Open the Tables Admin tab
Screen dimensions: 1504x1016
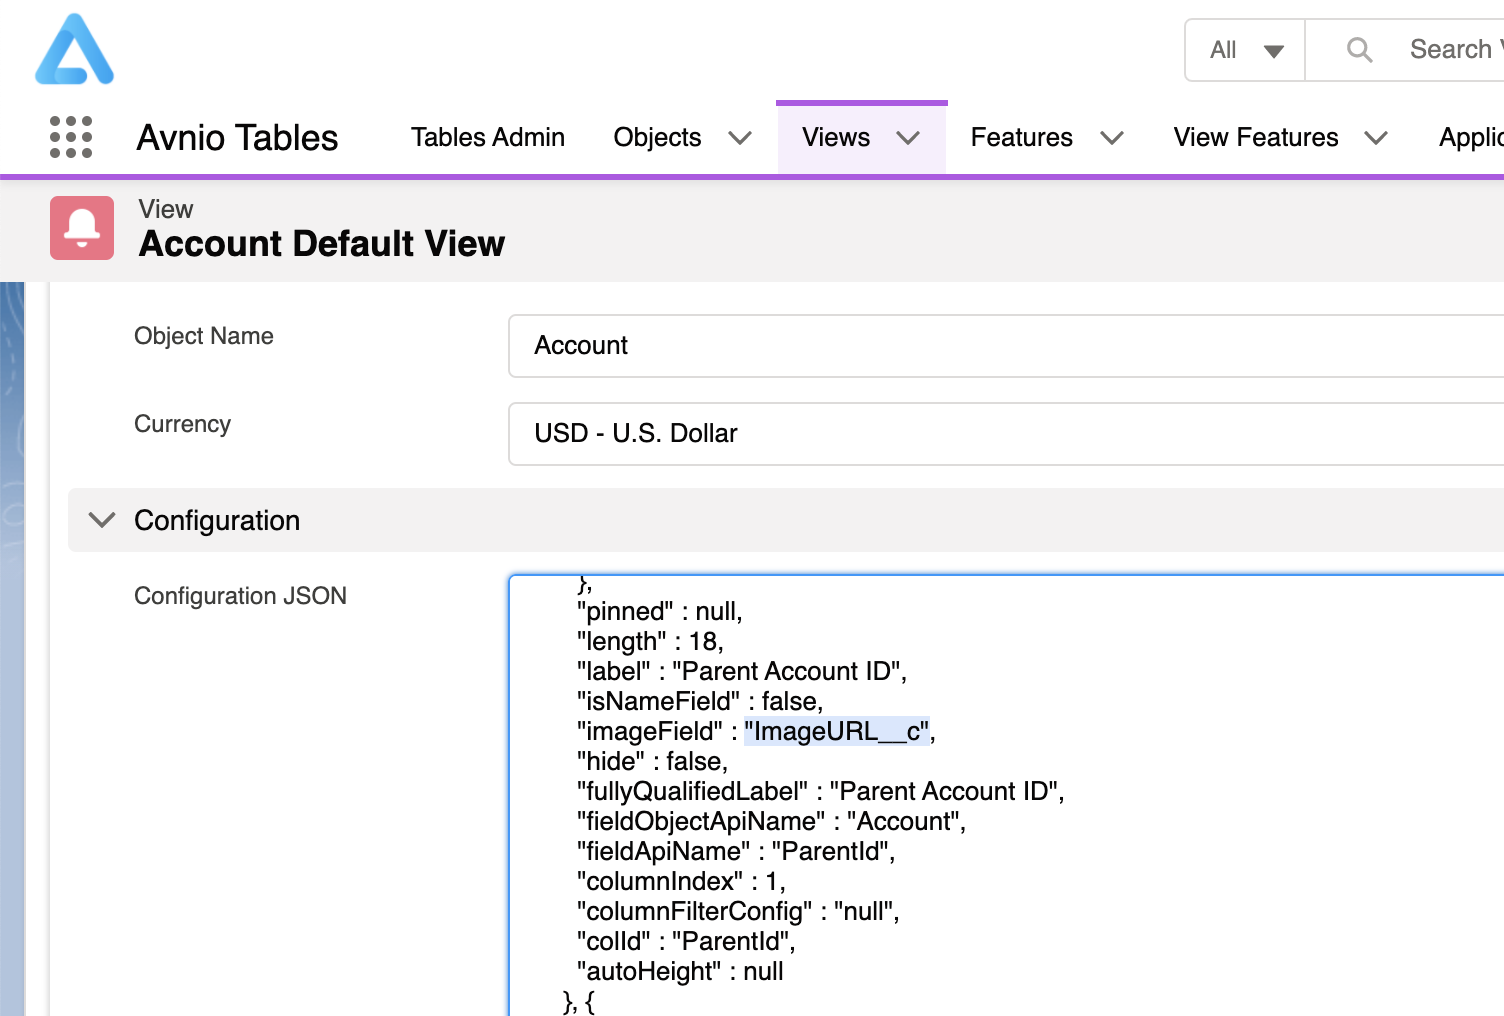[487, 137]
